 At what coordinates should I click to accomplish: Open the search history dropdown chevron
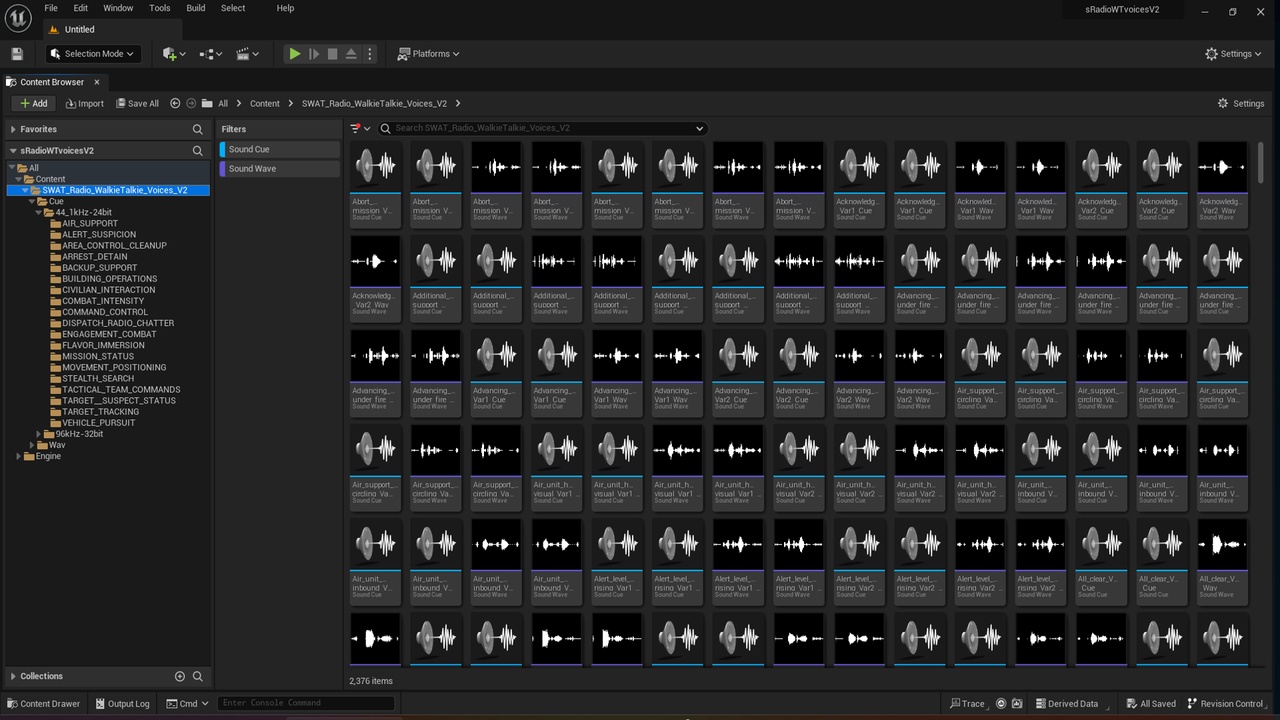click(699, 128)
